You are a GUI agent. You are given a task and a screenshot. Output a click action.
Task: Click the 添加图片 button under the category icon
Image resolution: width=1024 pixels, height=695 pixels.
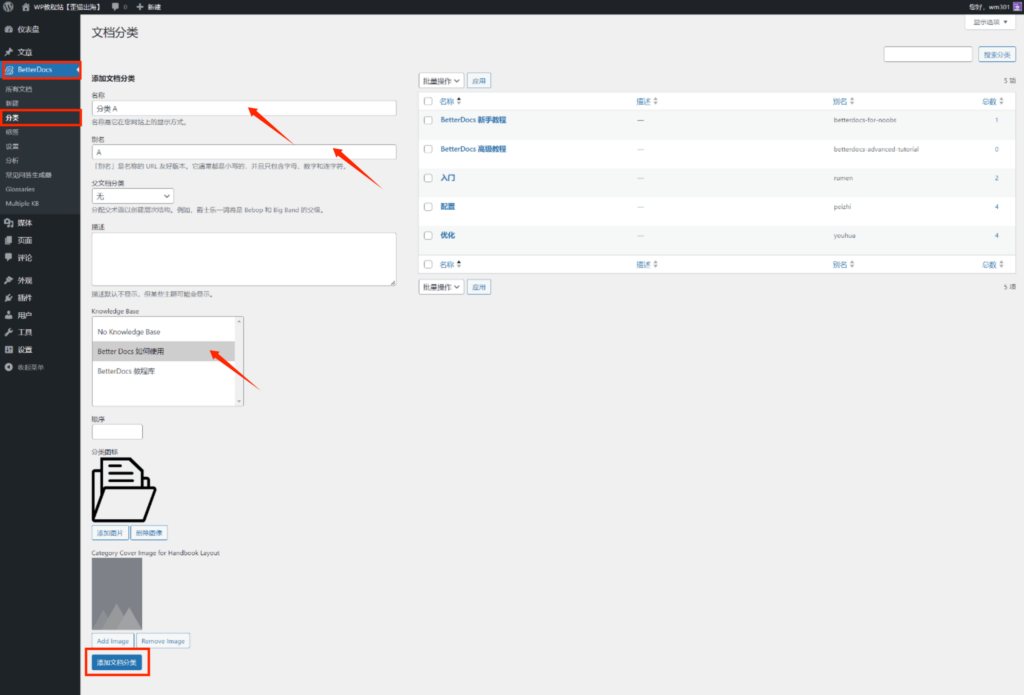click(110, 533)
